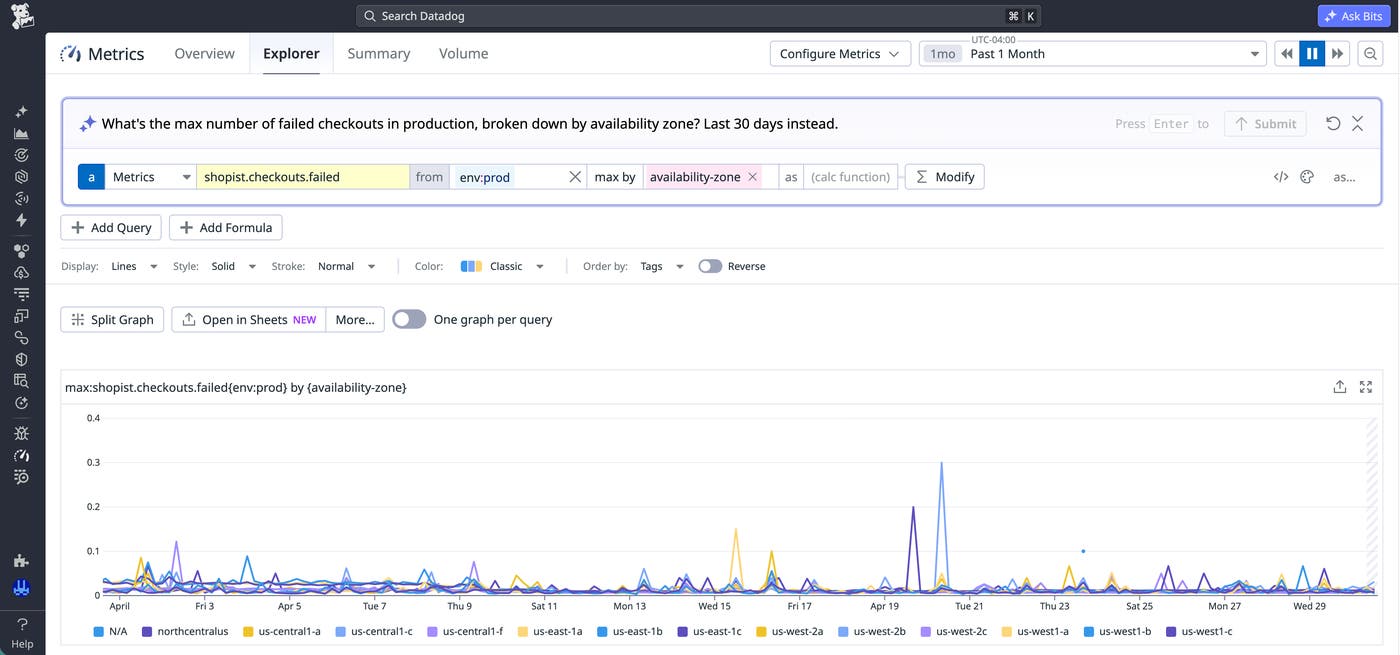Collapse the natural language query prompt
Screen dimensions: 1400x655
[1358, 123]
